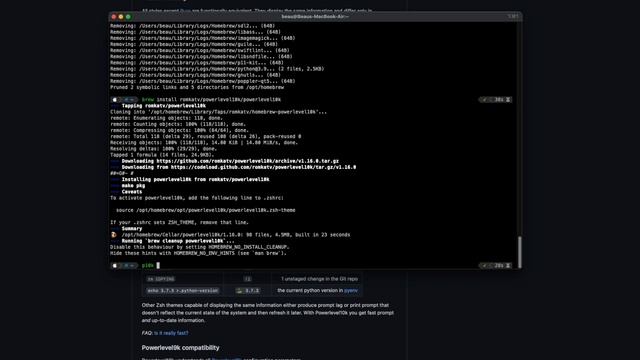Viewport: 640px width, 360px height.
Task: Click the 'Cloning into' homebrew Taps line
Action: pyautogui.click(x=218, y=112)
